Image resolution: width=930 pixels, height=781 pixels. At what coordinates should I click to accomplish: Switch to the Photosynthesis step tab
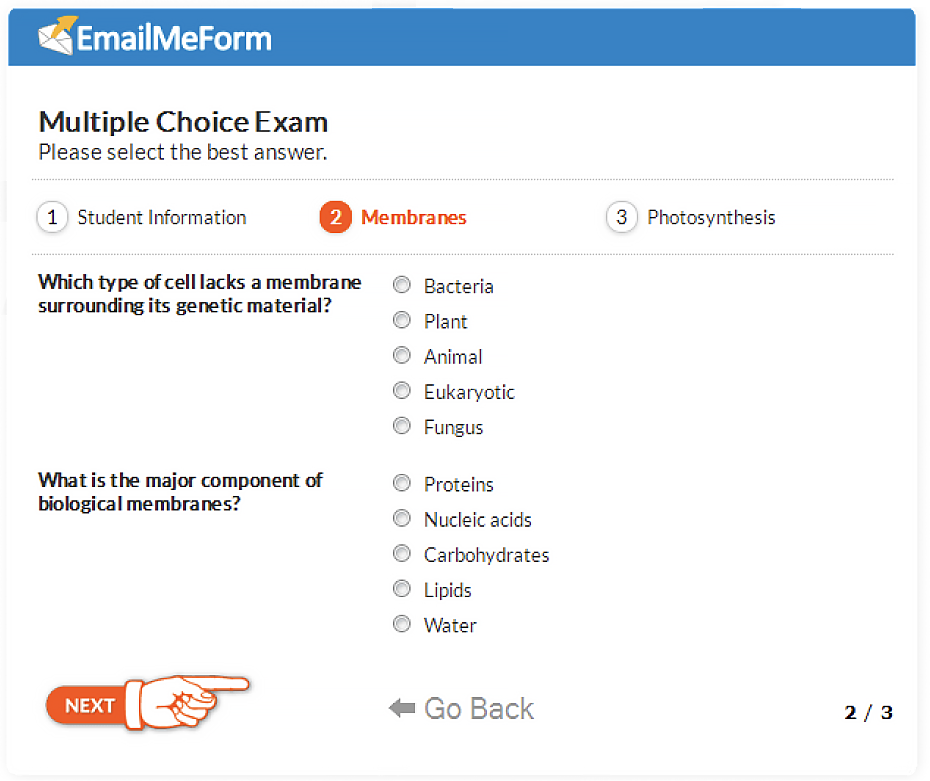tap(711, 218)
